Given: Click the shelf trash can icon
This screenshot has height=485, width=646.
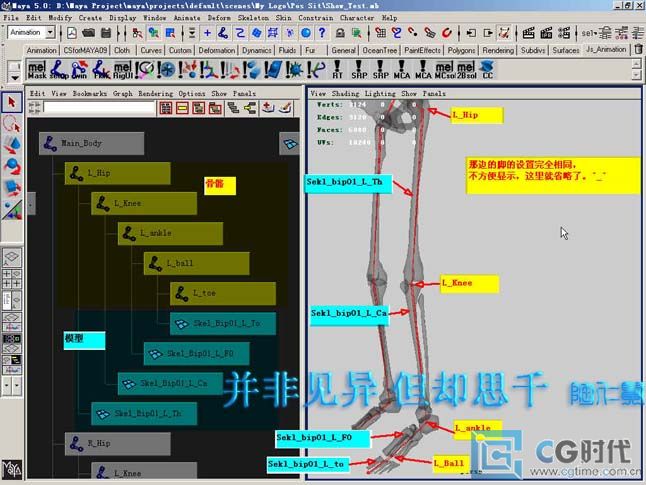Looking at the screenshot, I should coord(638,49).
